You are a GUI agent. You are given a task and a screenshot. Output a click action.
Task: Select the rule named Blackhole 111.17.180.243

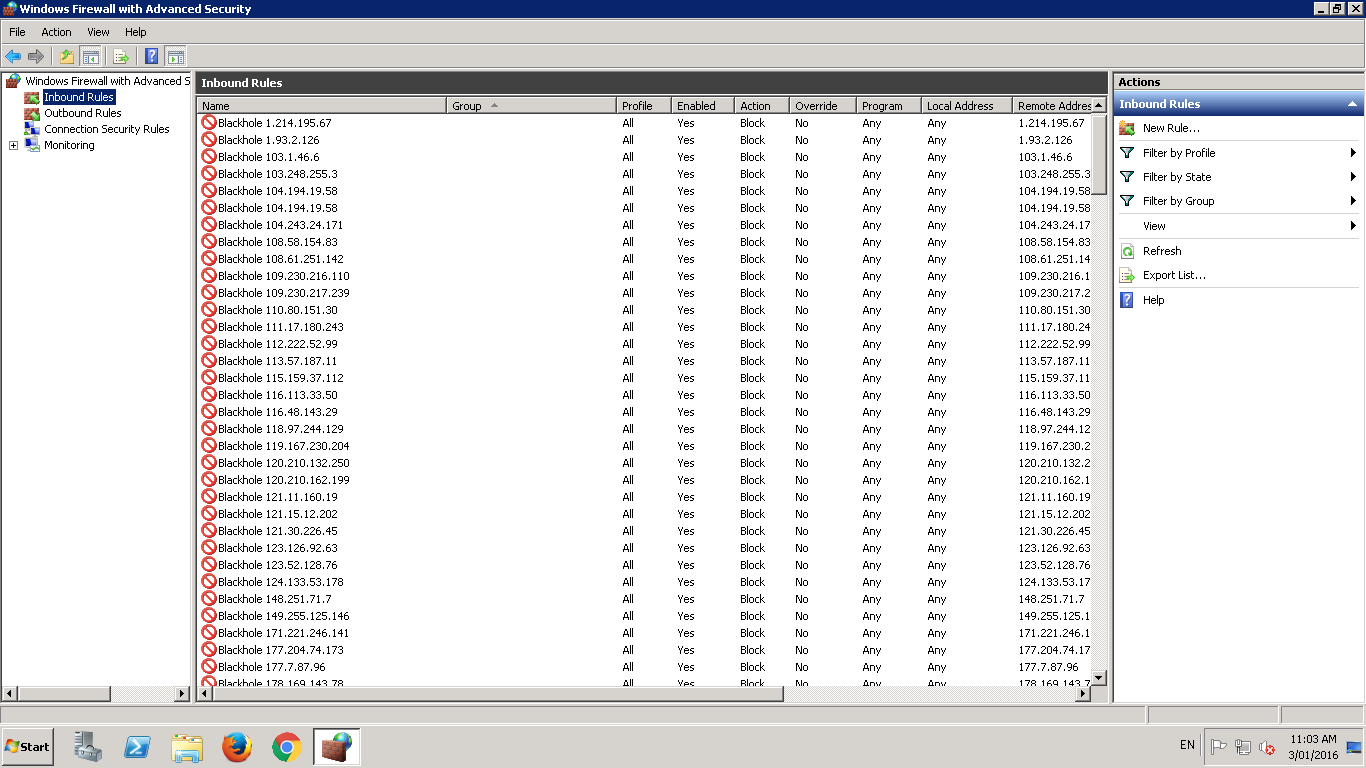(281, 327)
